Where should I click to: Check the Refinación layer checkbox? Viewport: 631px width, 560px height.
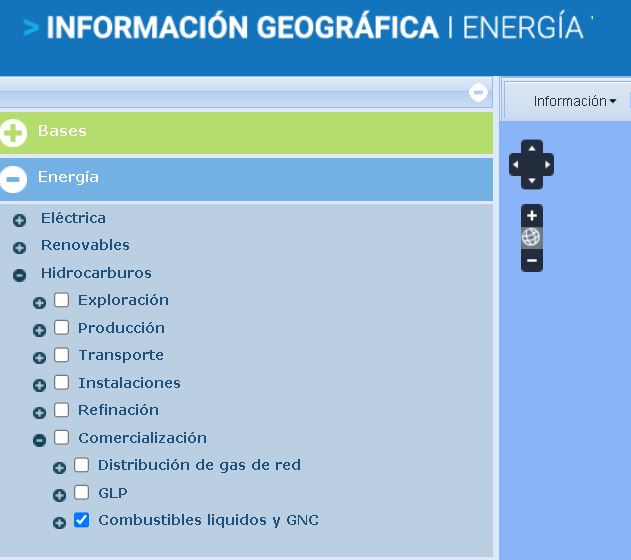pos(62,409)
